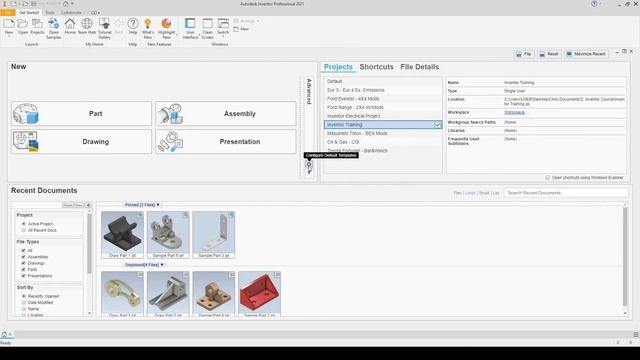Image resolution: width=640 pixels, height=360 pixels.
Task: Click the Open folder icon in ribbon
Action: pos(23,24)
